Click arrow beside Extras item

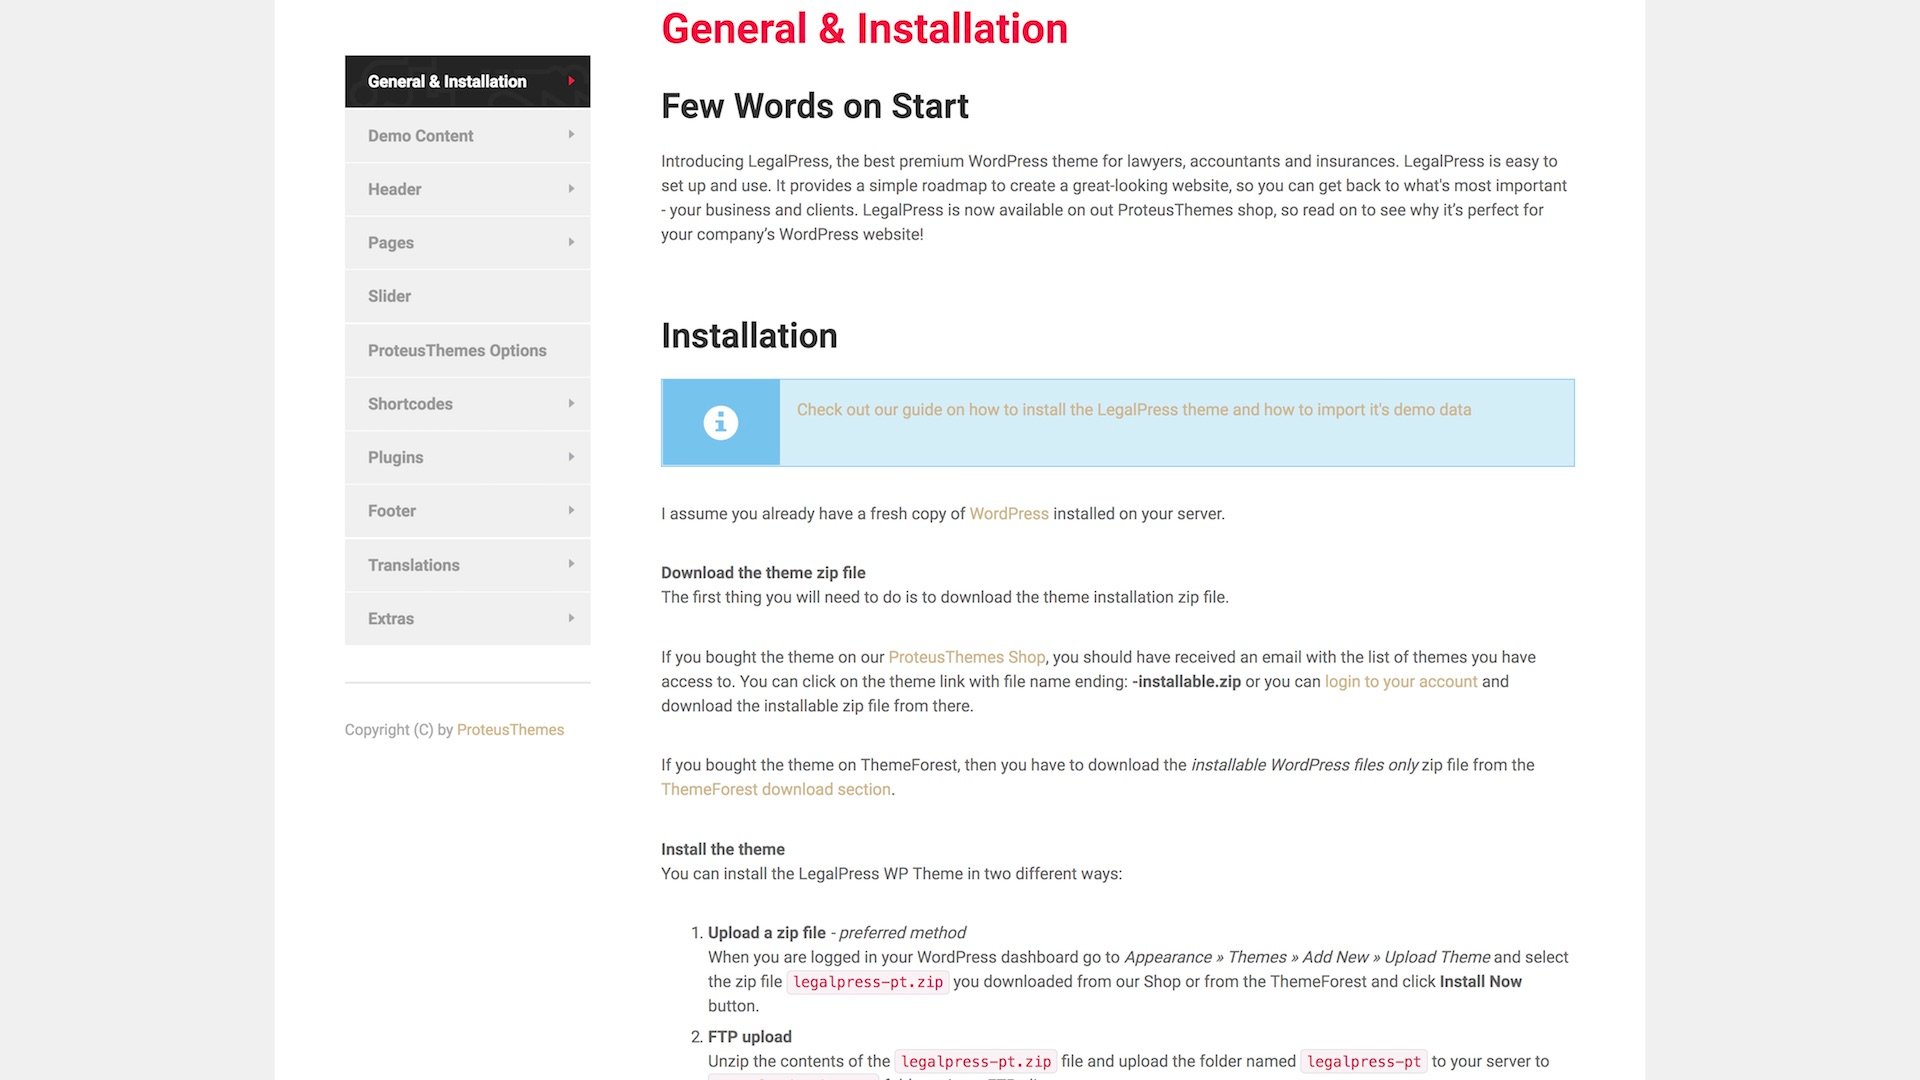point(571,618)
